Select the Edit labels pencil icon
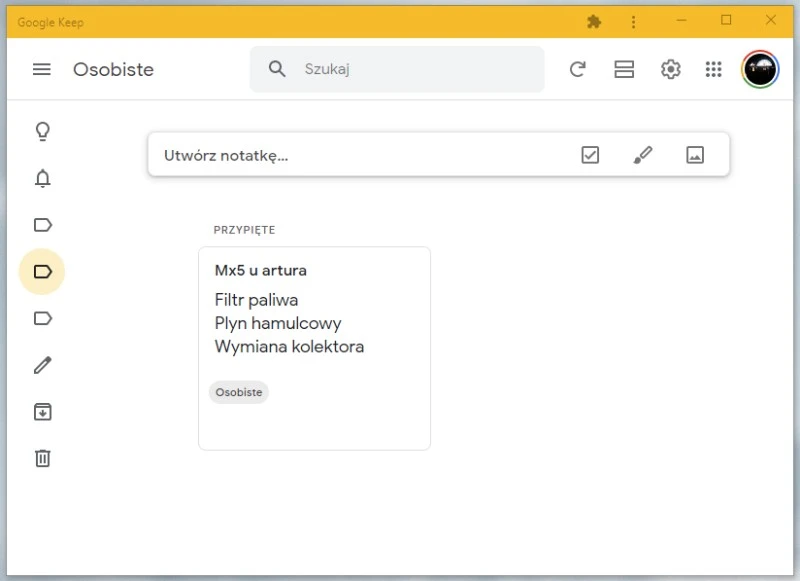 tap(41, 365)
